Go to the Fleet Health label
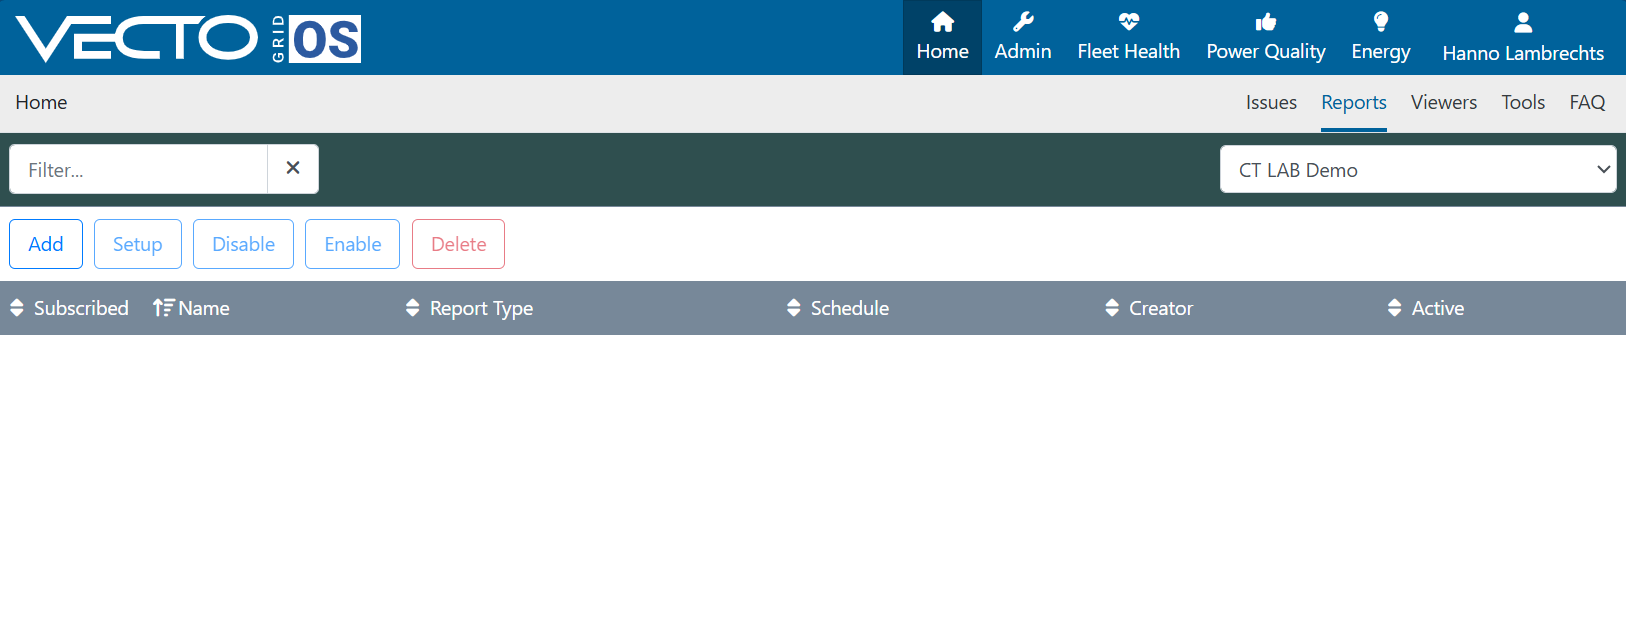This screenshot has width=1626, height=642. click(x=1129, y=51)
